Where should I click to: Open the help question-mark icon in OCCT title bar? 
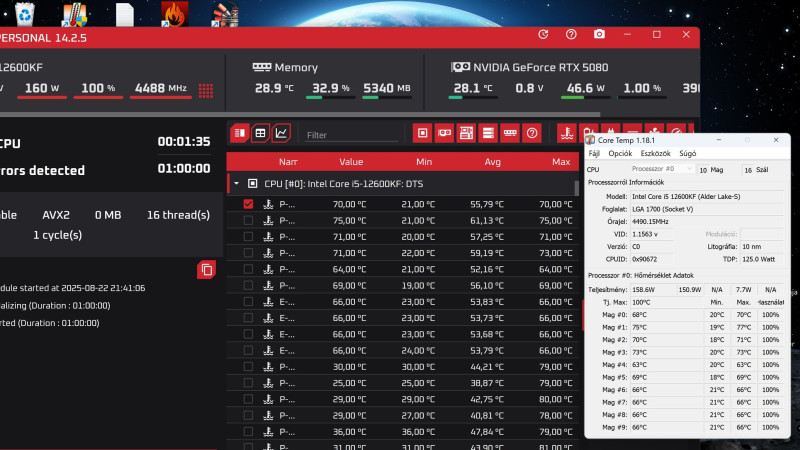(571, 34)
